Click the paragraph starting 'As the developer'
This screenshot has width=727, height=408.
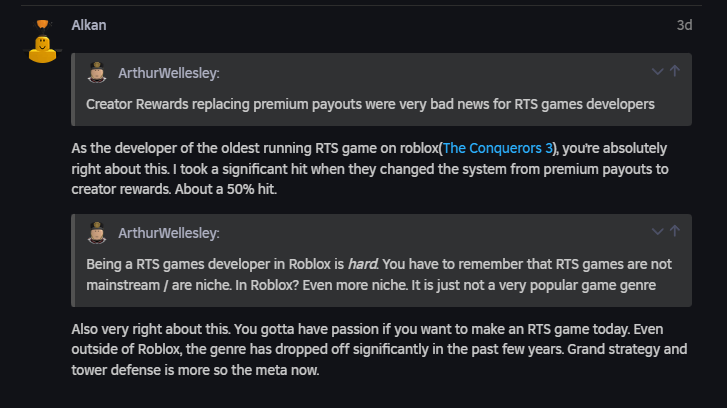(x=370, y=169)
